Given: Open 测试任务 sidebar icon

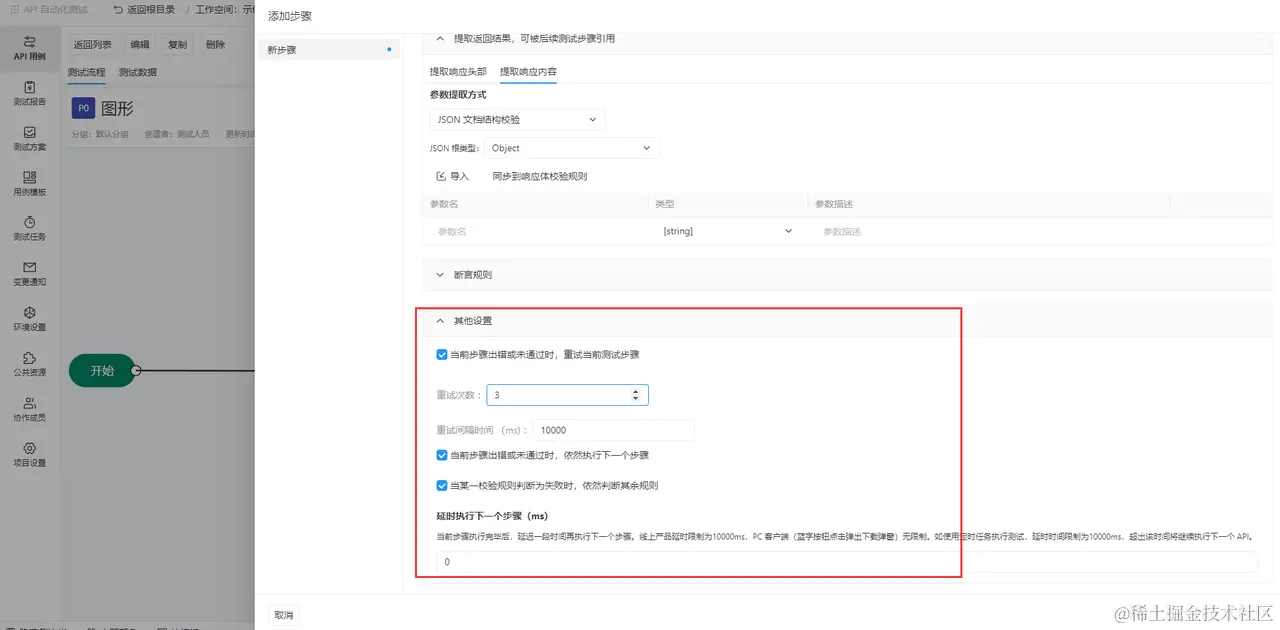Looking at the screenshot, I should point(30,228).
